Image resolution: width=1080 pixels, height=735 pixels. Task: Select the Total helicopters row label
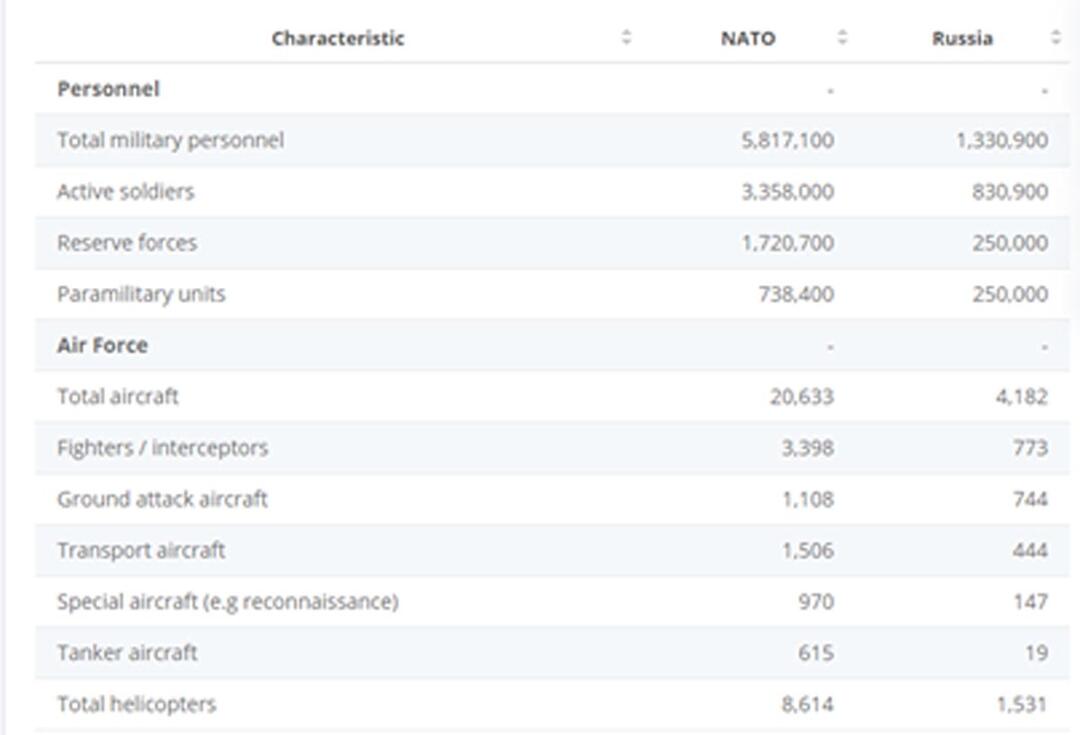point(136,704)
